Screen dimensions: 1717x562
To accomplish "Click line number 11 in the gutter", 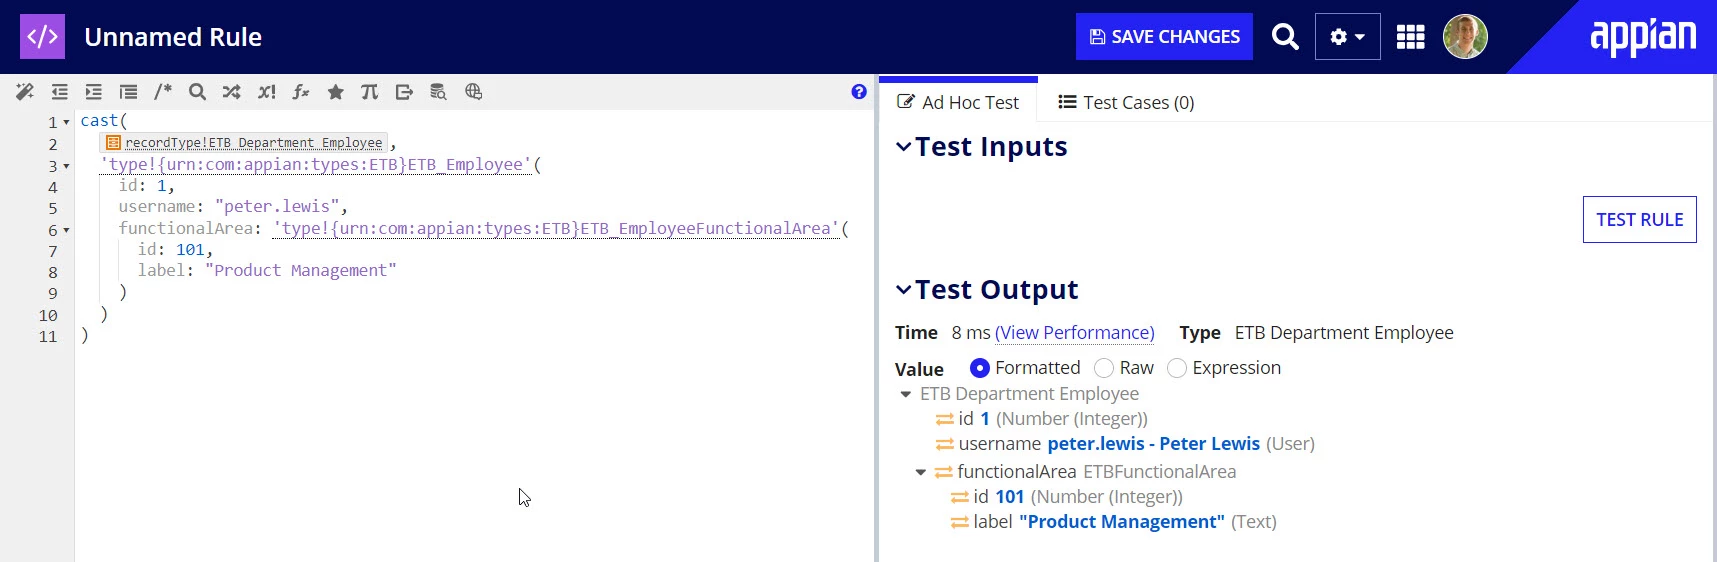I will click(x=48, y=337).
